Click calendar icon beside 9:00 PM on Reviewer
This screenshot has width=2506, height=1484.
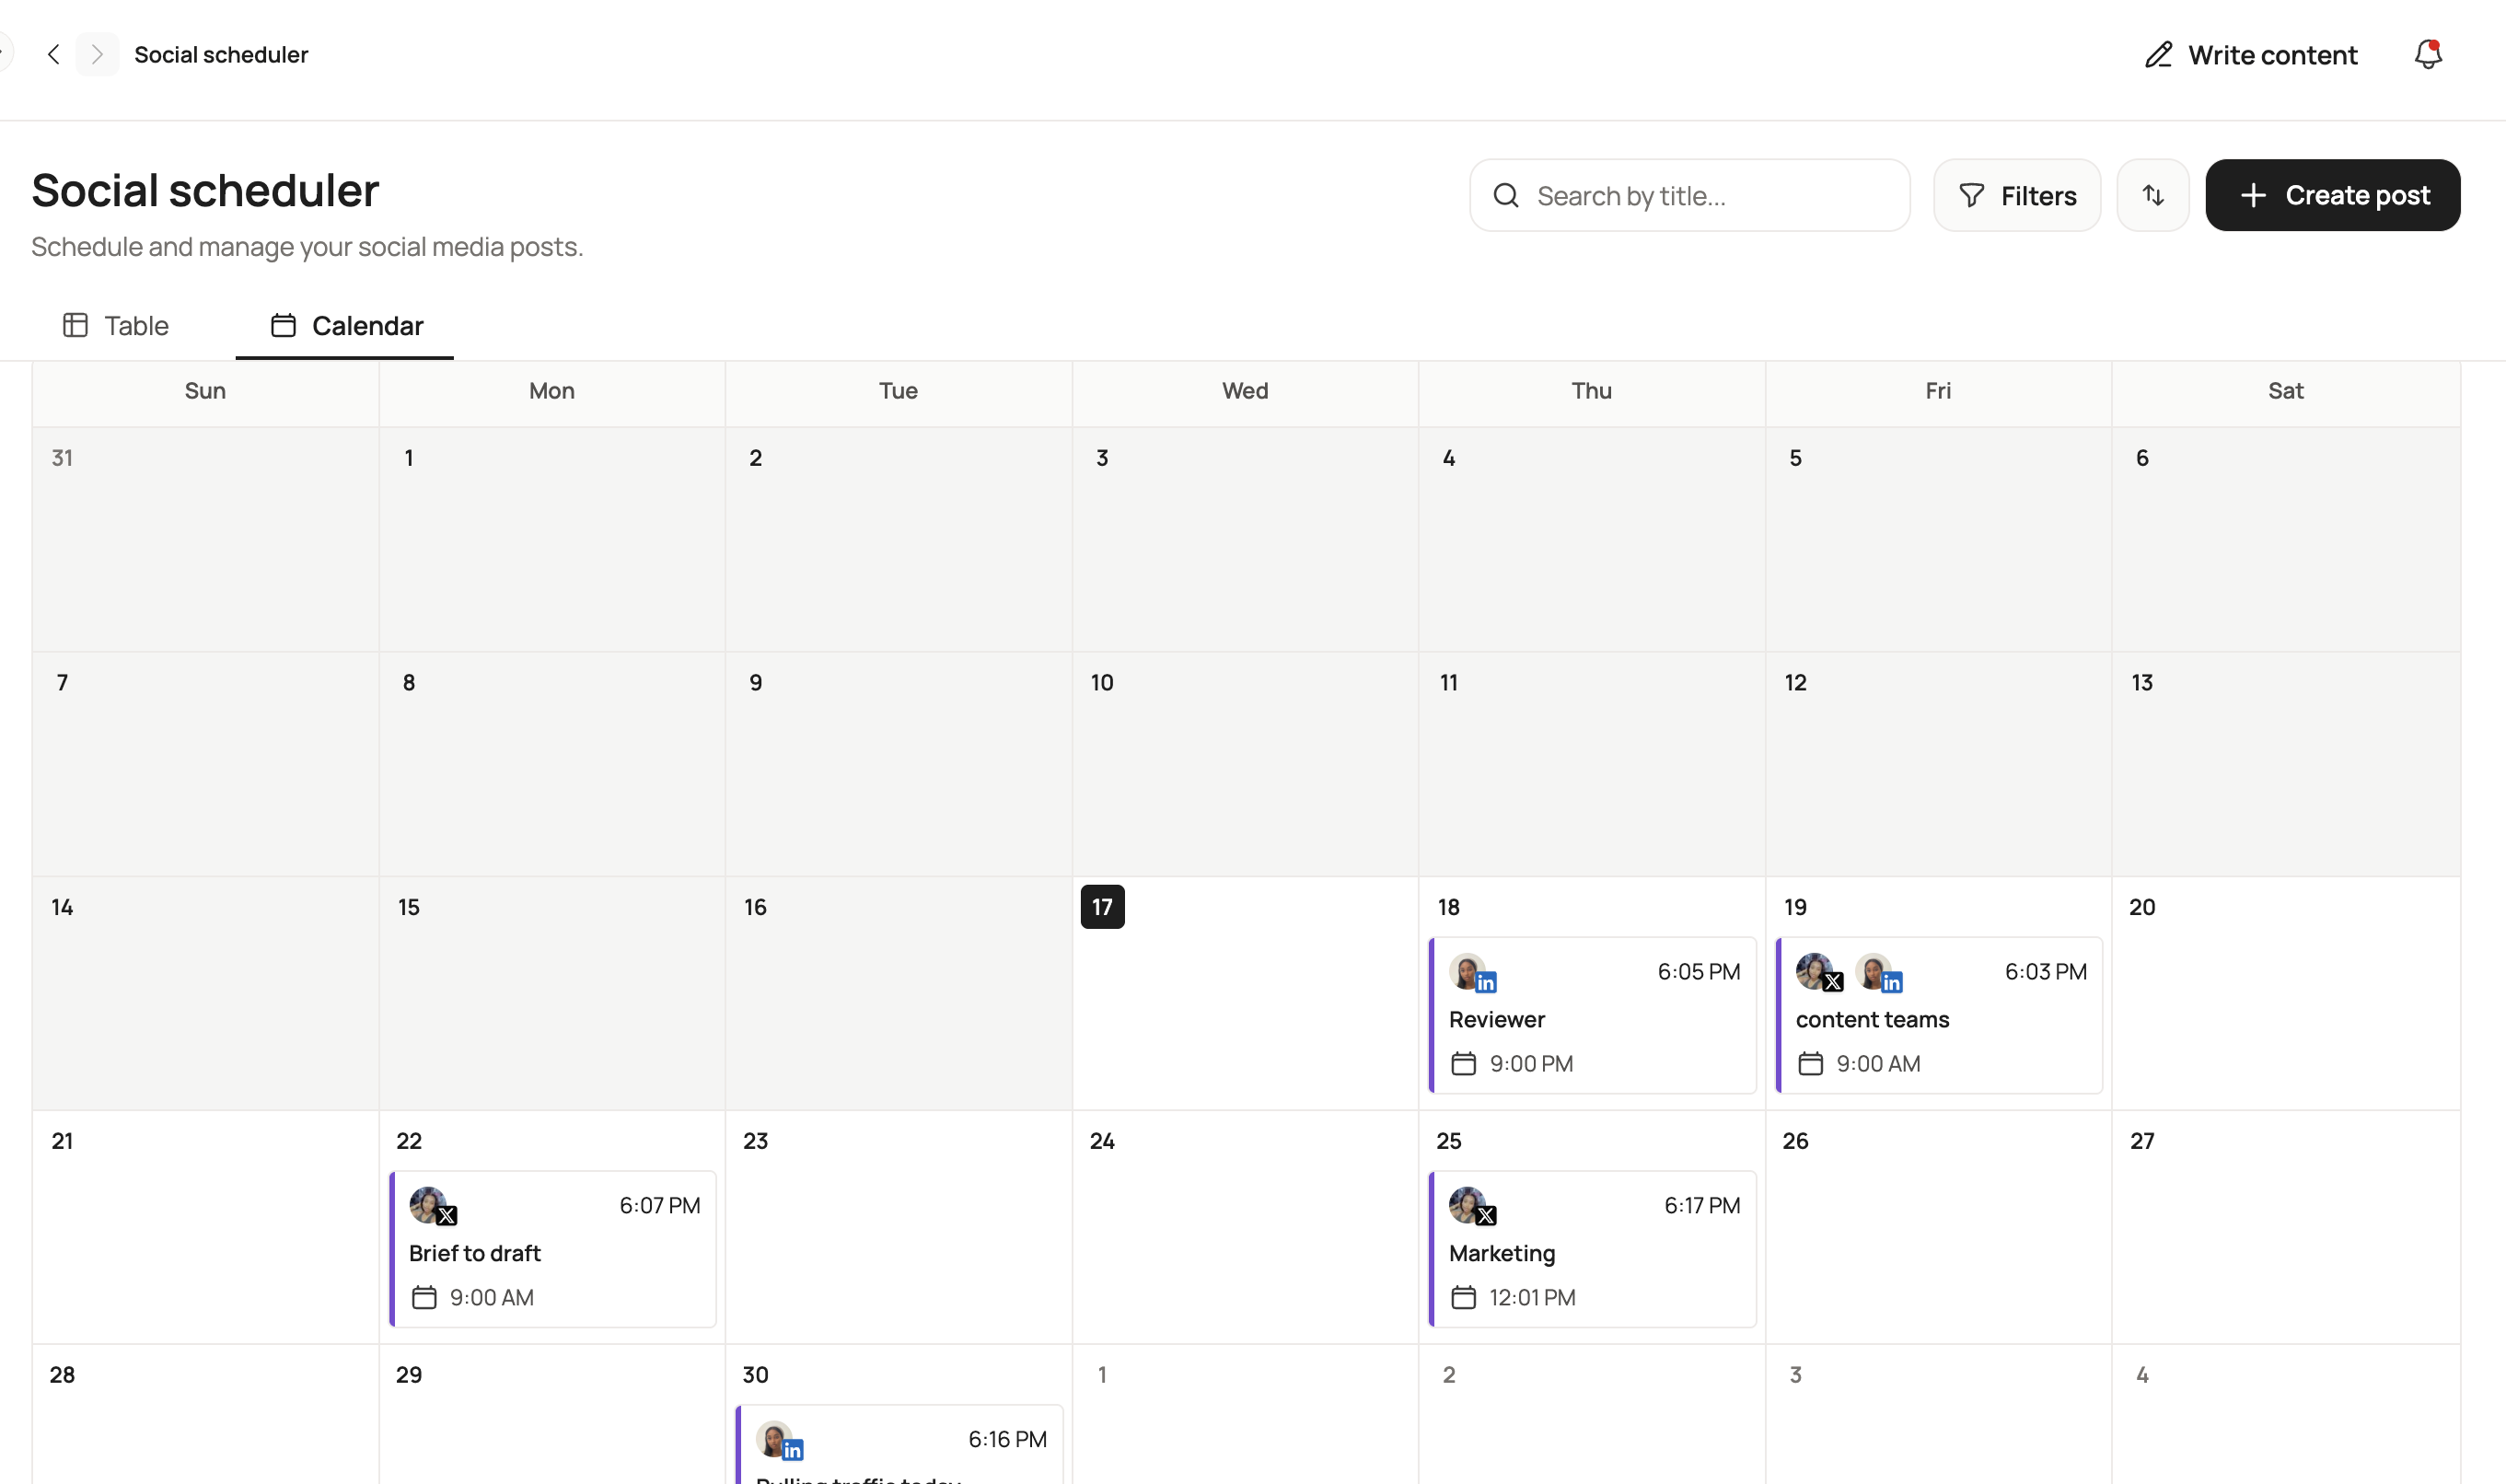click(1463, 1063)
